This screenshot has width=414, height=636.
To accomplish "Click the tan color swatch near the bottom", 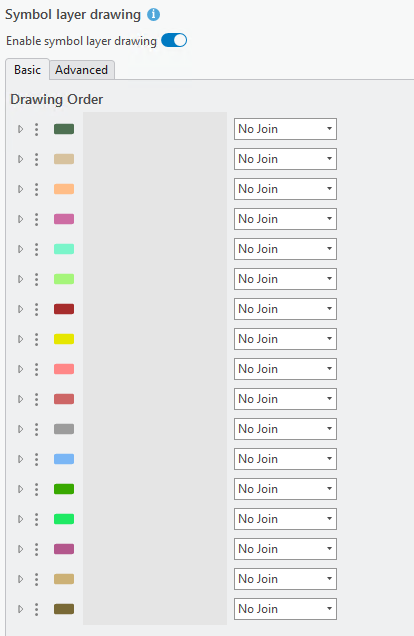I will pyautogui.click(x=64, y=579).
